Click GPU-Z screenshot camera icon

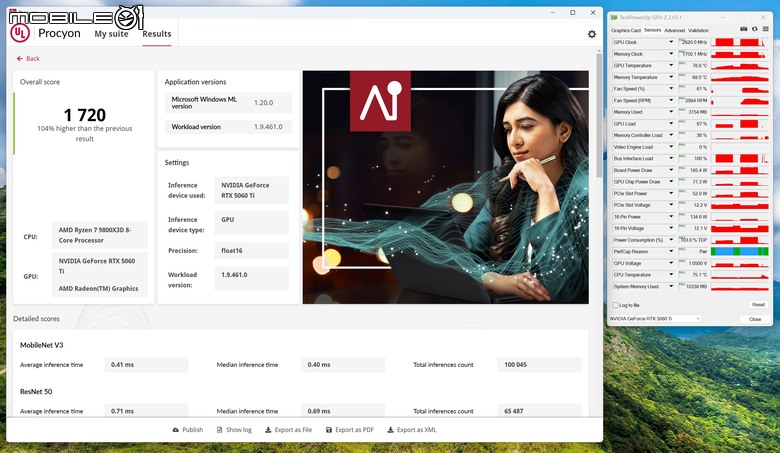pos(744,29)
